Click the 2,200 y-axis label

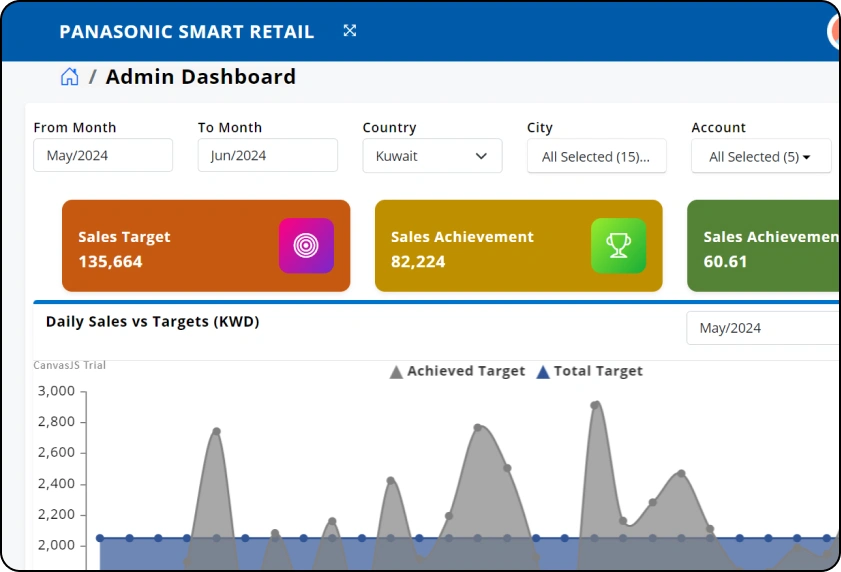click(x=56, y=515)
